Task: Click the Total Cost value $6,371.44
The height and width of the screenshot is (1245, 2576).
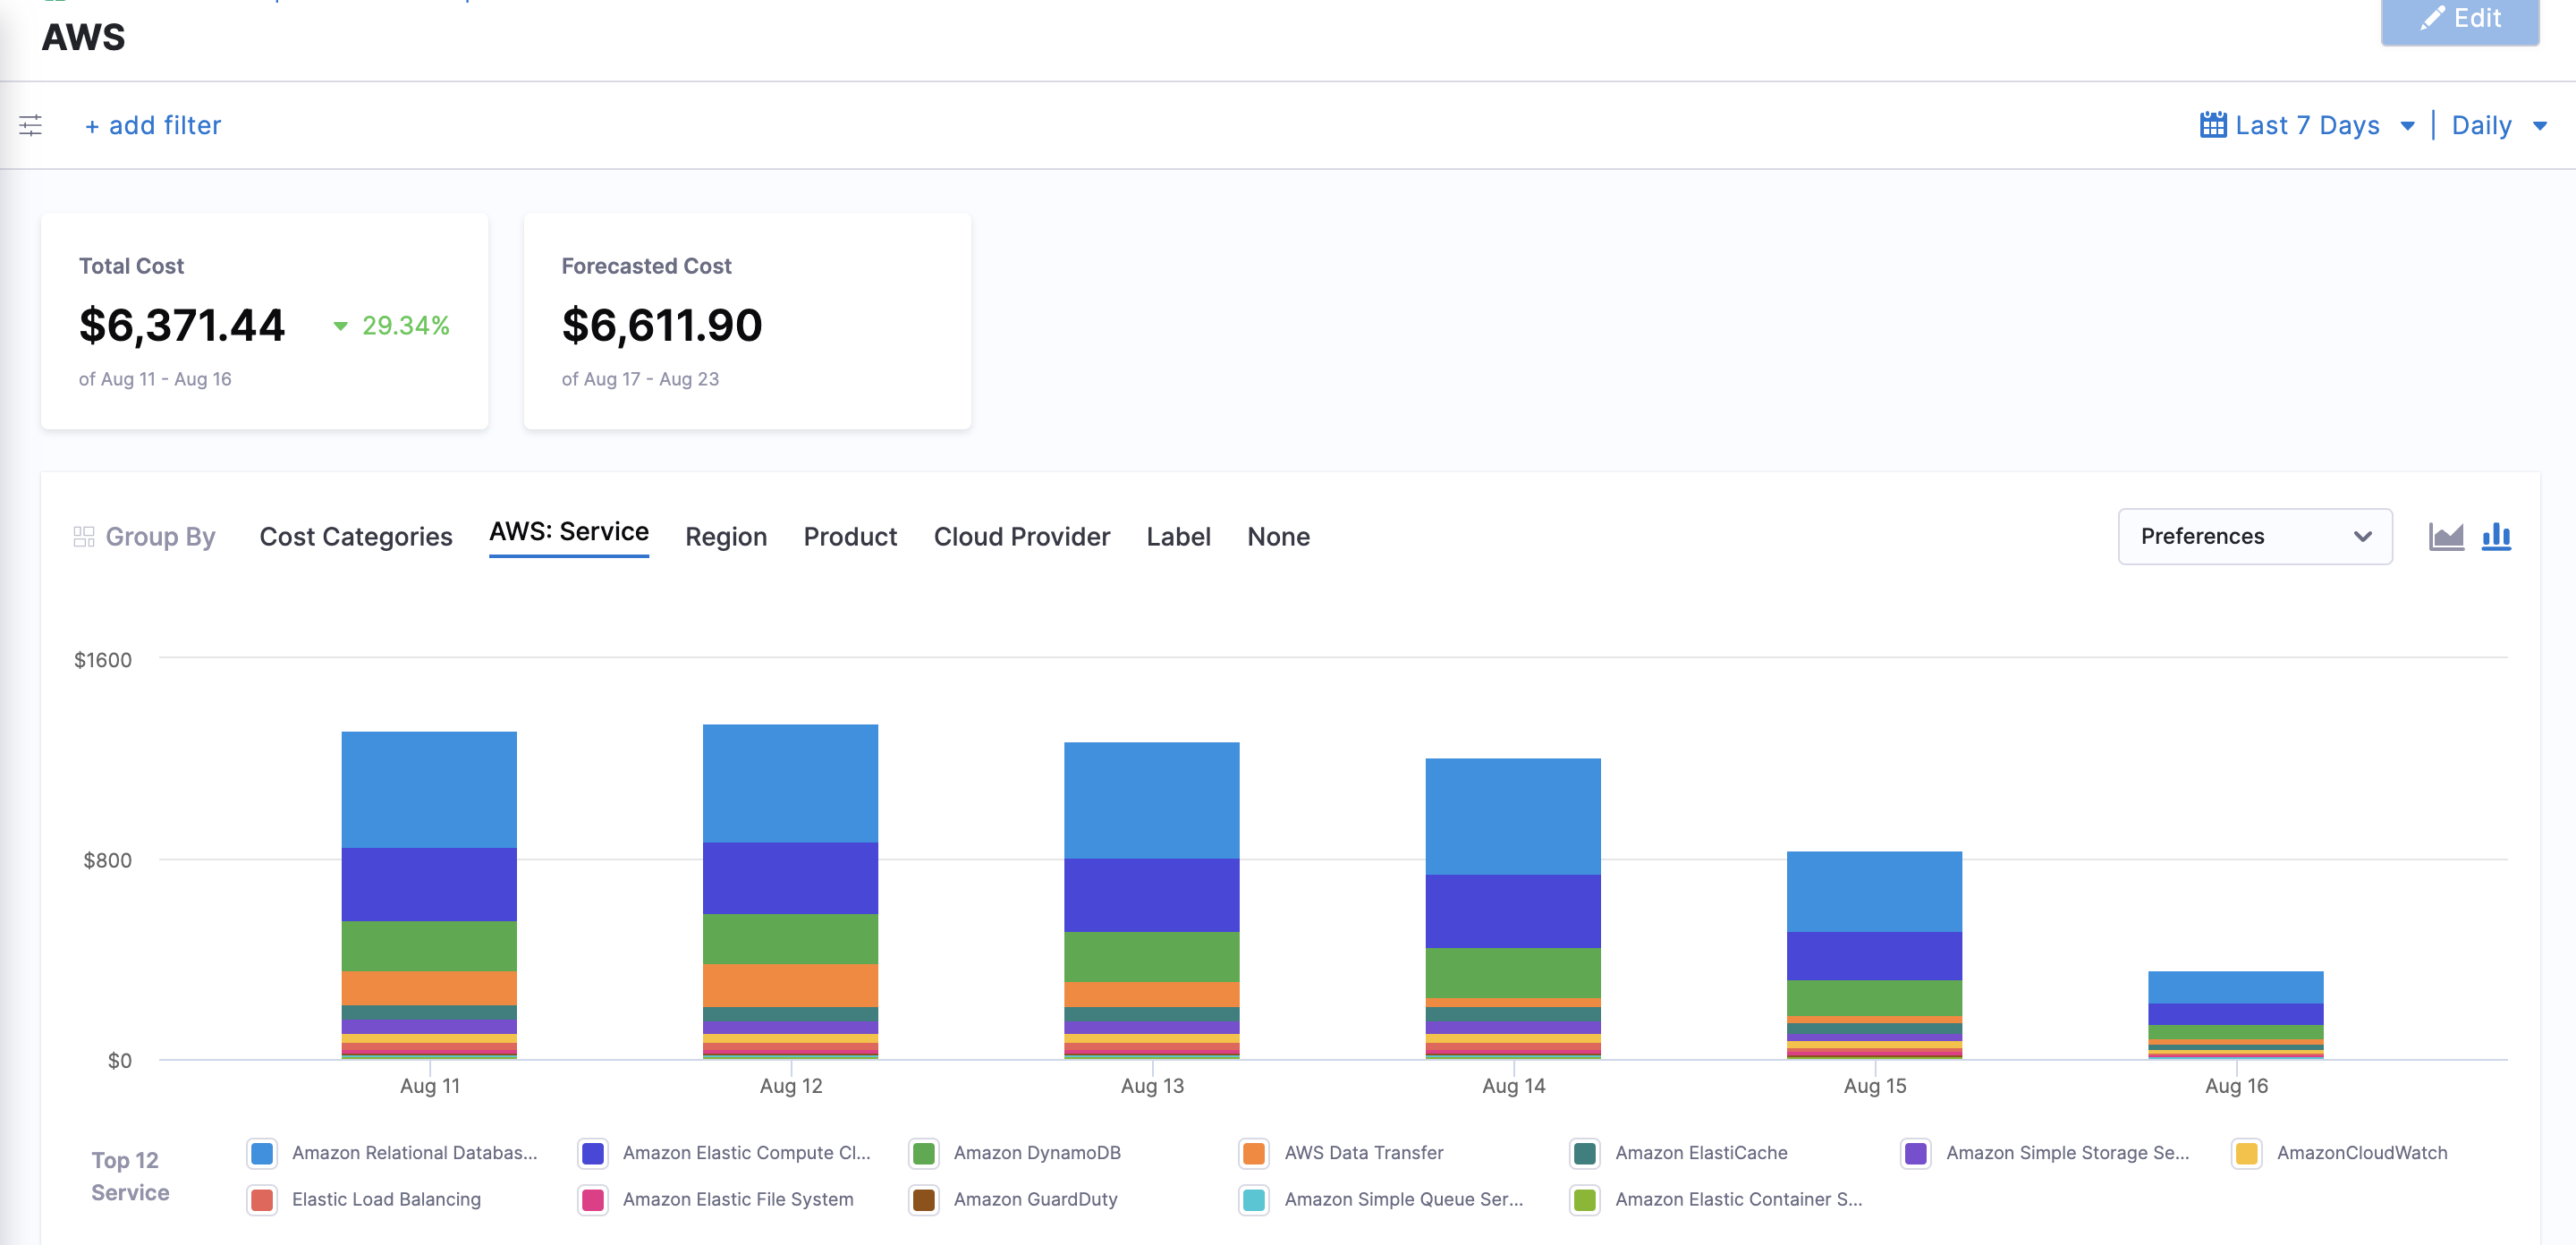Action: (182, 325)
